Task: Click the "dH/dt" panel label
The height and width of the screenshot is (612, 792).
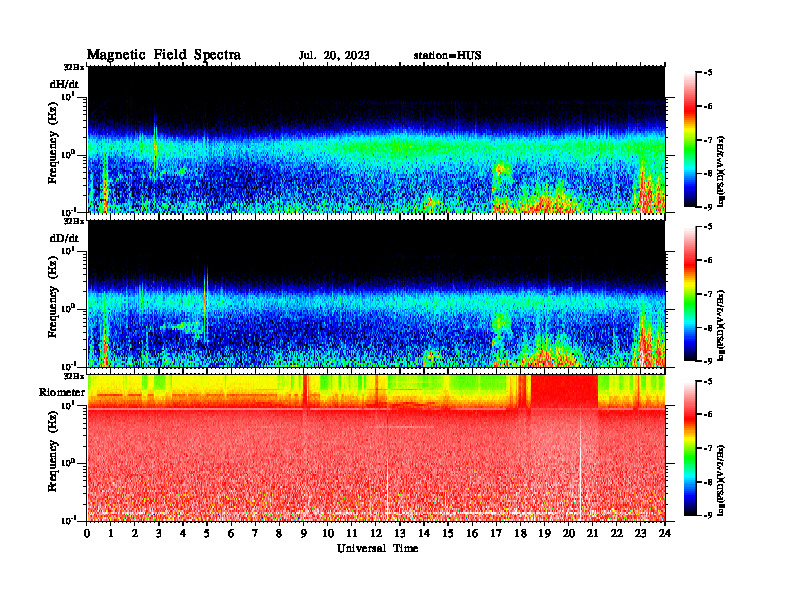Action: [x=64, y=84]
